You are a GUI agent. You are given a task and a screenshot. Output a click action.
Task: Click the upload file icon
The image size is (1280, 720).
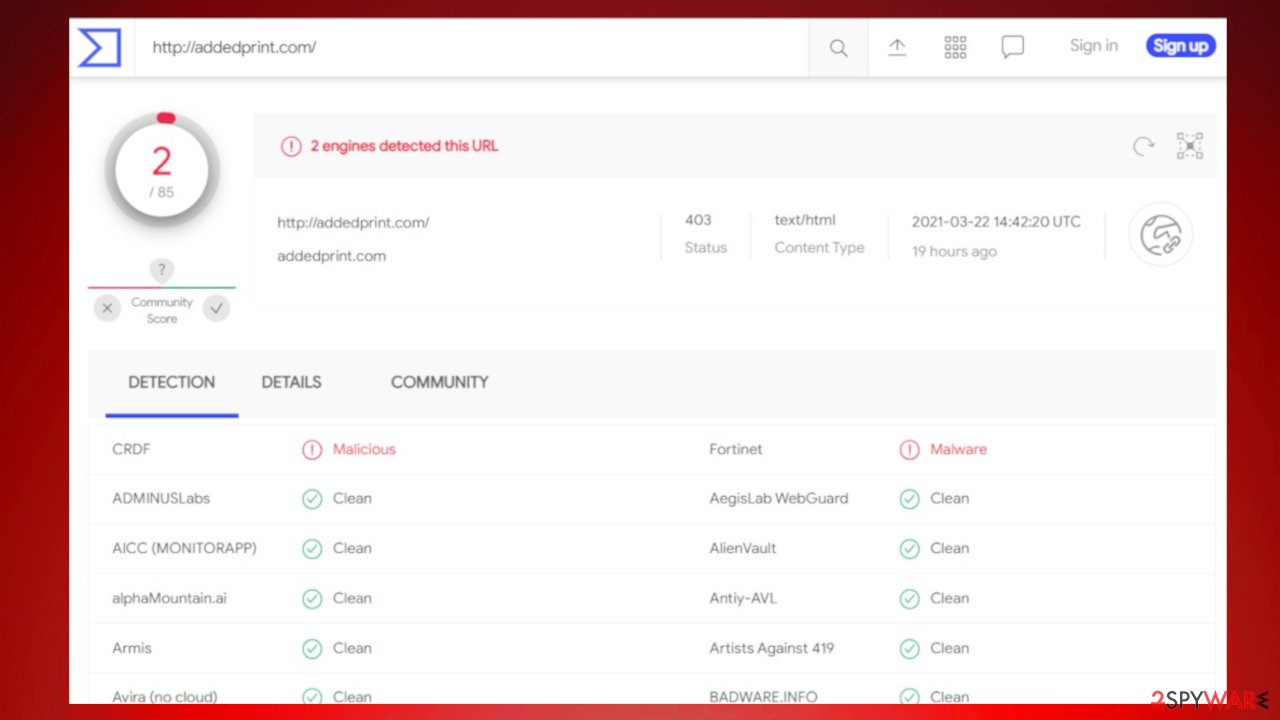[x=897, y=47]
